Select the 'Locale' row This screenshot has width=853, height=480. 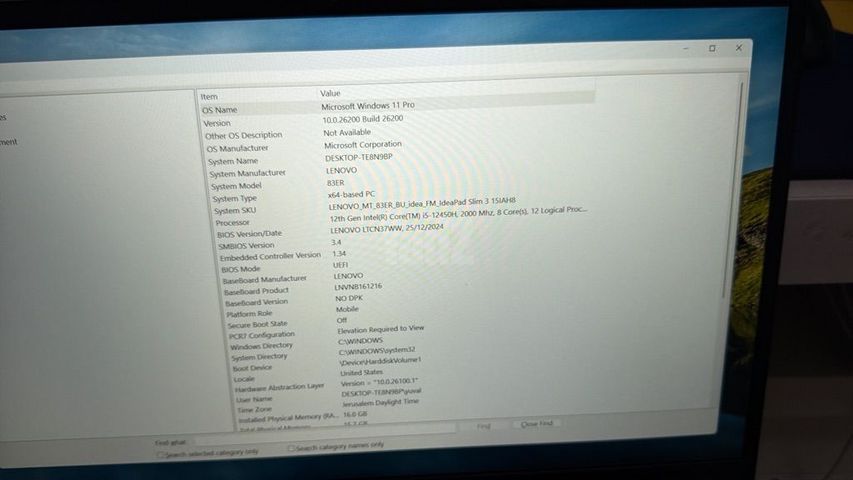(x=244, y=379)
